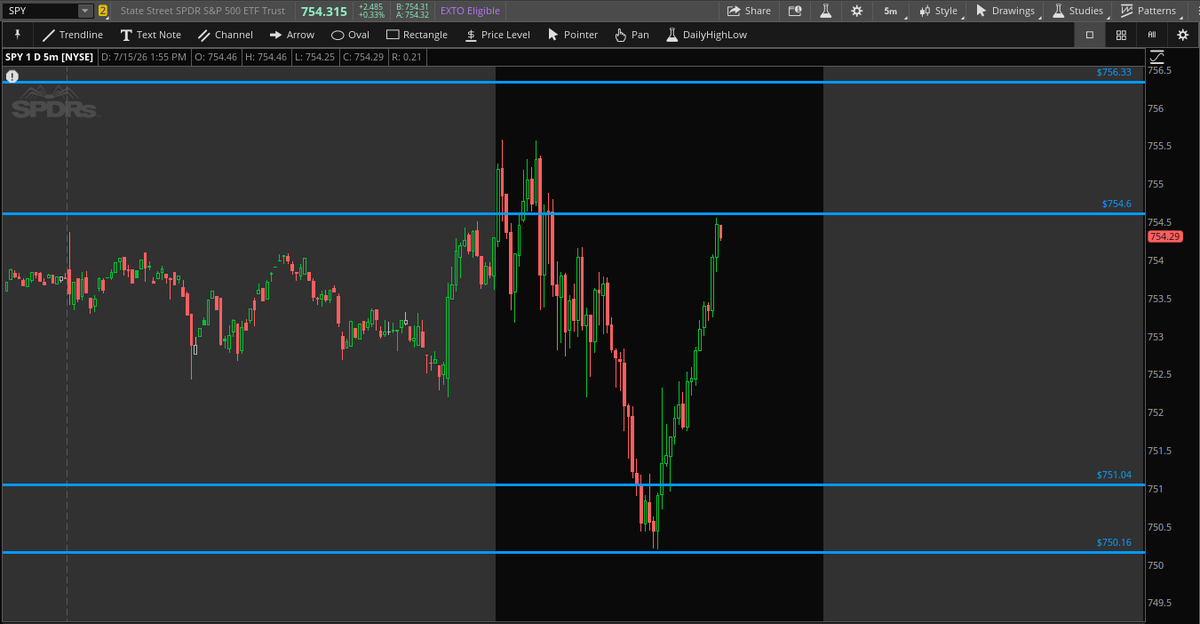Image resolution: width=1200 pixels, height=624 pixels.
Task: Pick the Oval drawing tool
Action: pos(350,35)
